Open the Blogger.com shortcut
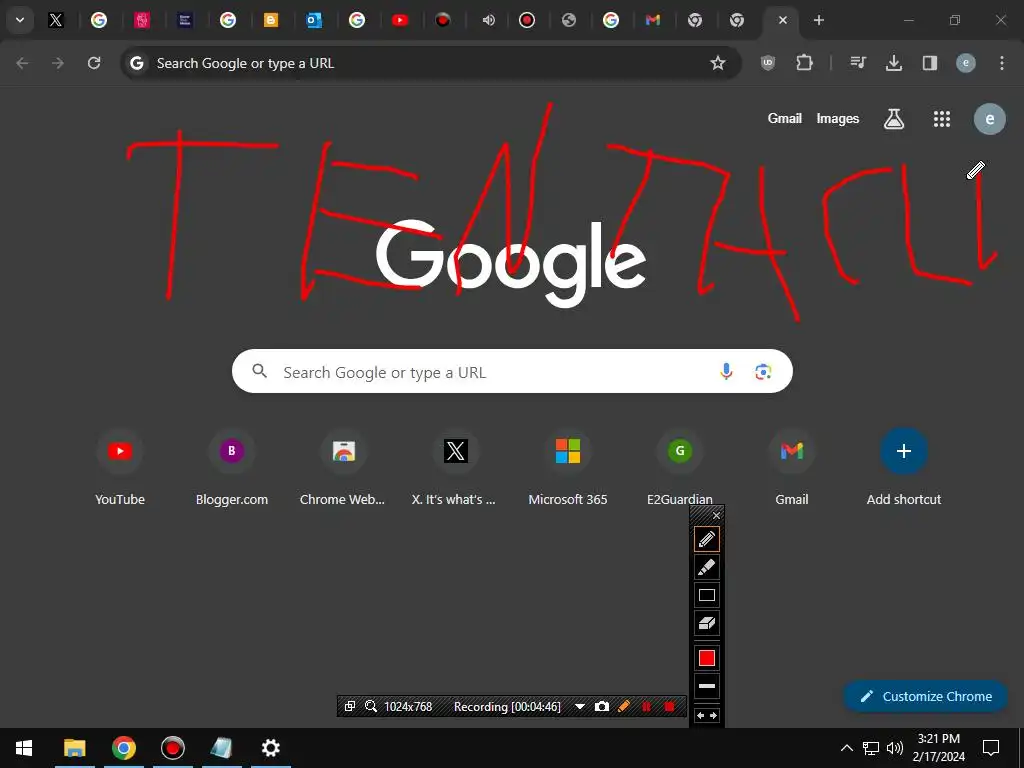Viewport: 1024px width, 768px height. 232,467
